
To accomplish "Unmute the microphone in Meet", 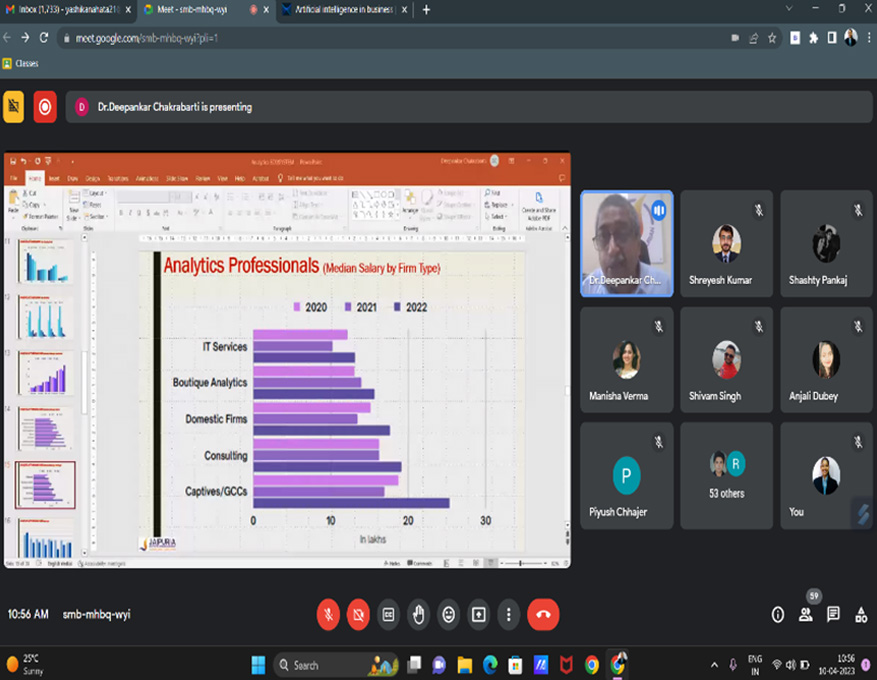I will tap(328, 614).
